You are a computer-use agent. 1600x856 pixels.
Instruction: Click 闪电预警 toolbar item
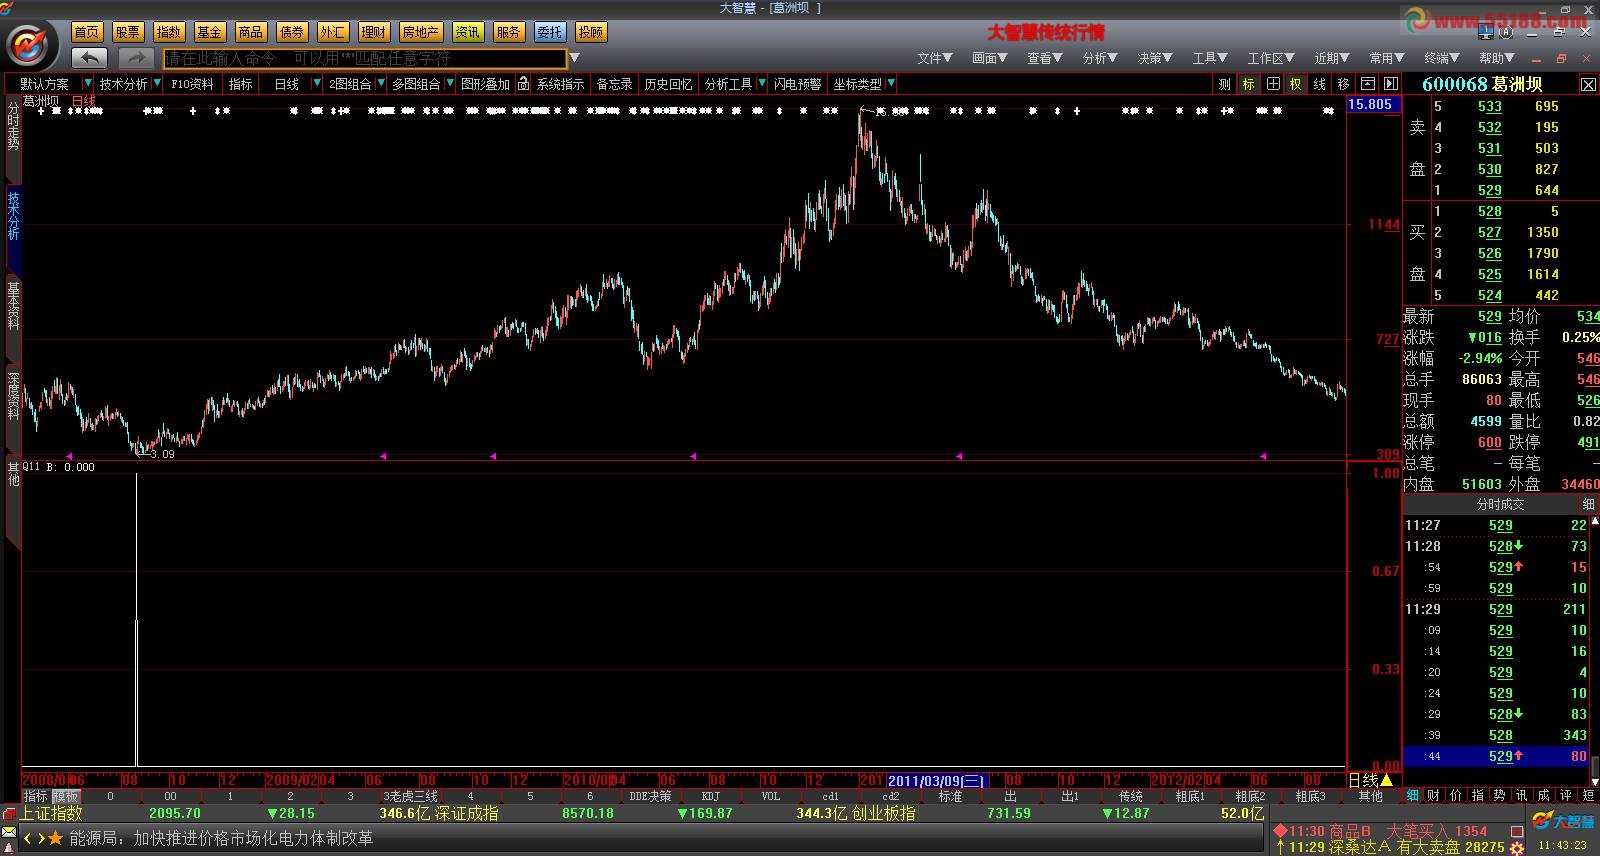point(797,84)
